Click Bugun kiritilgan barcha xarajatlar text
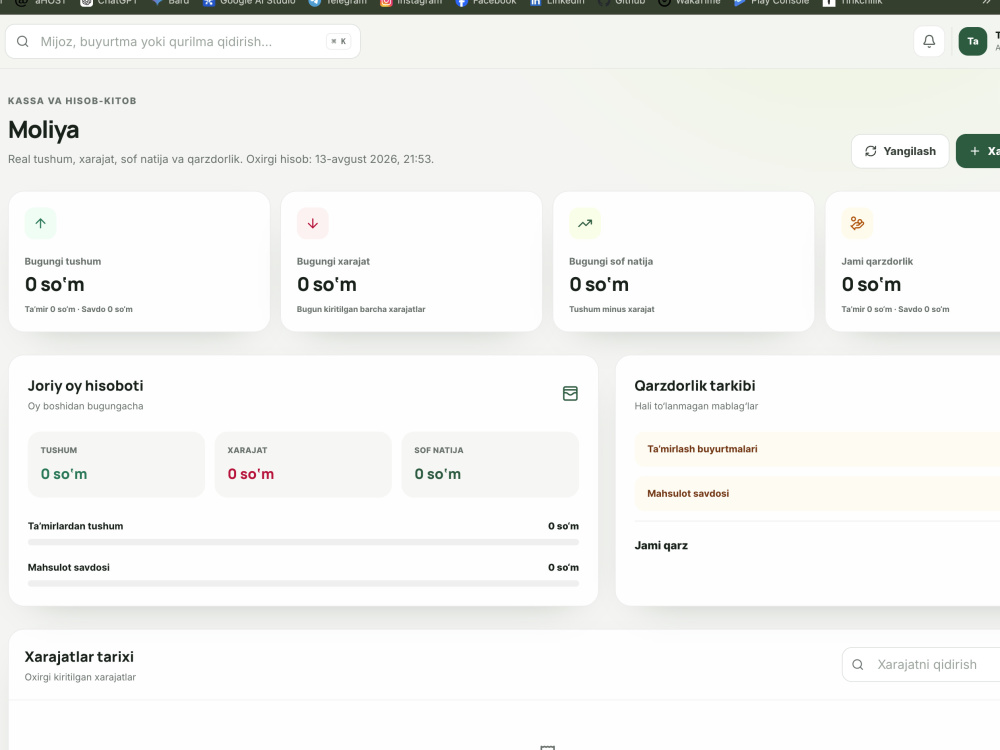Screen dimensions: 1000x750 [x=361, y=309]
